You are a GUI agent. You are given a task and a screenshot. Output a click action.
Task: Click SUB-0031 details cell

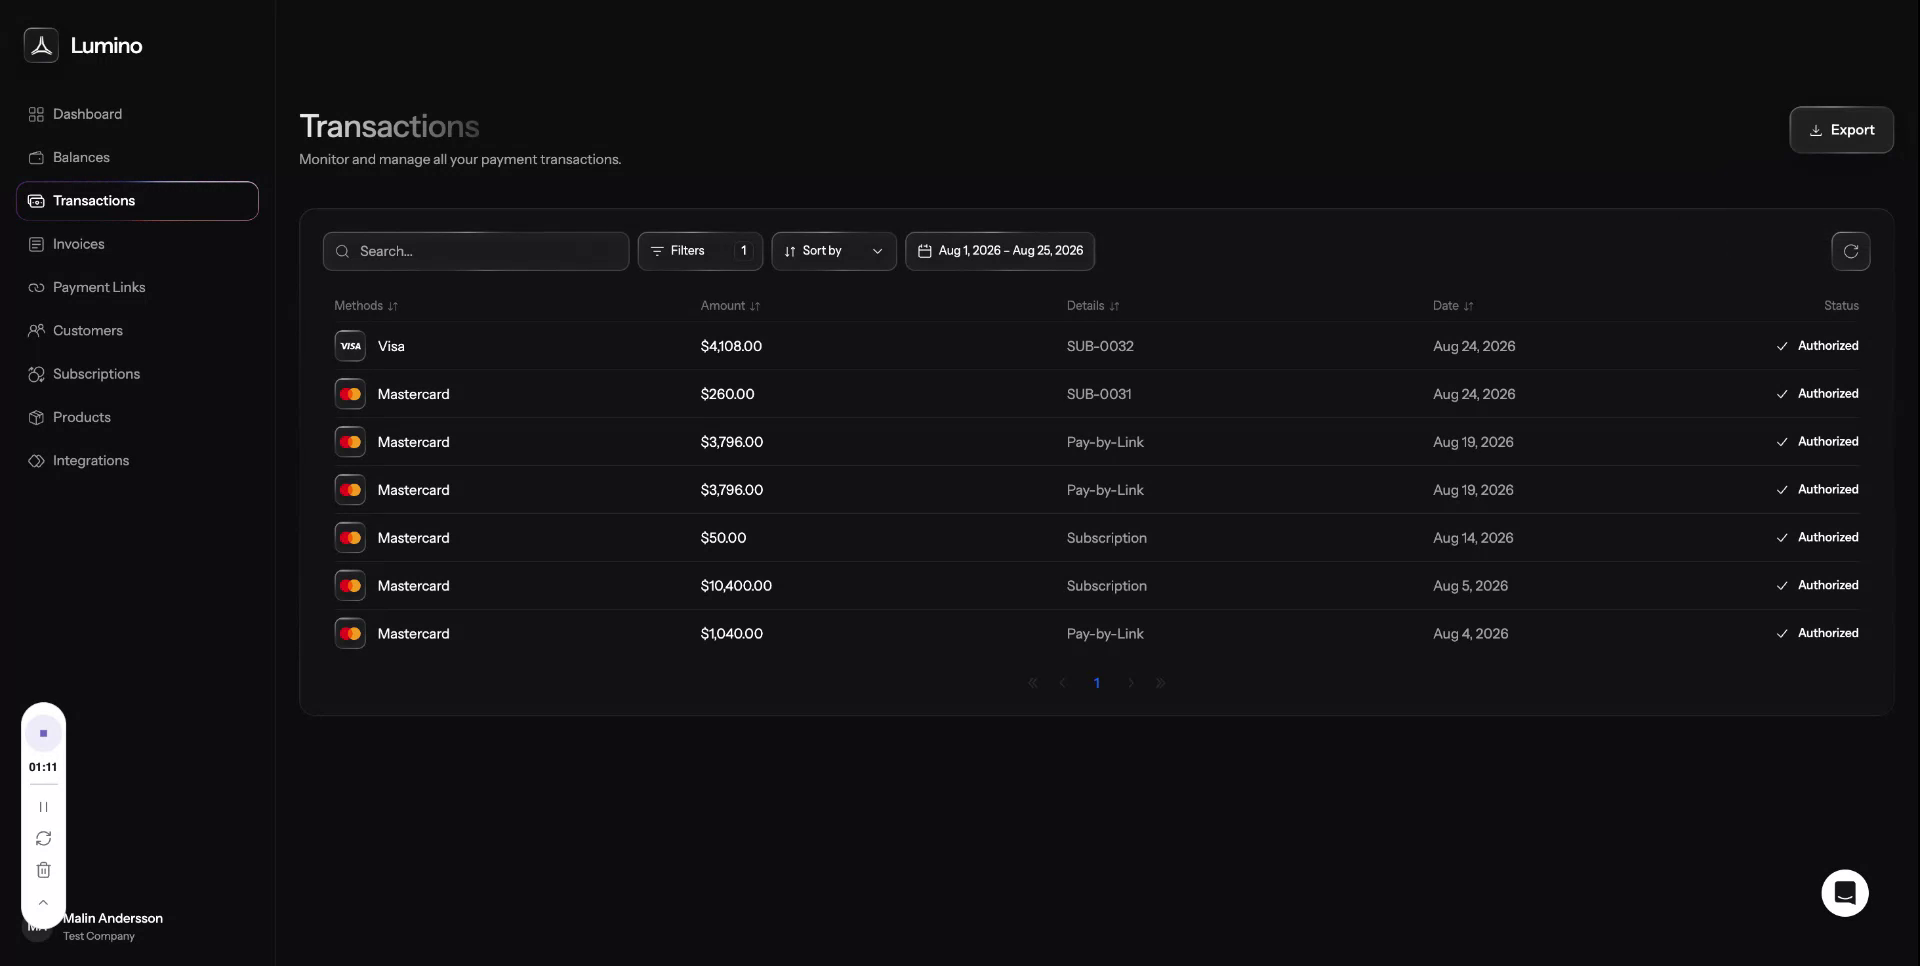[1099, 394]
